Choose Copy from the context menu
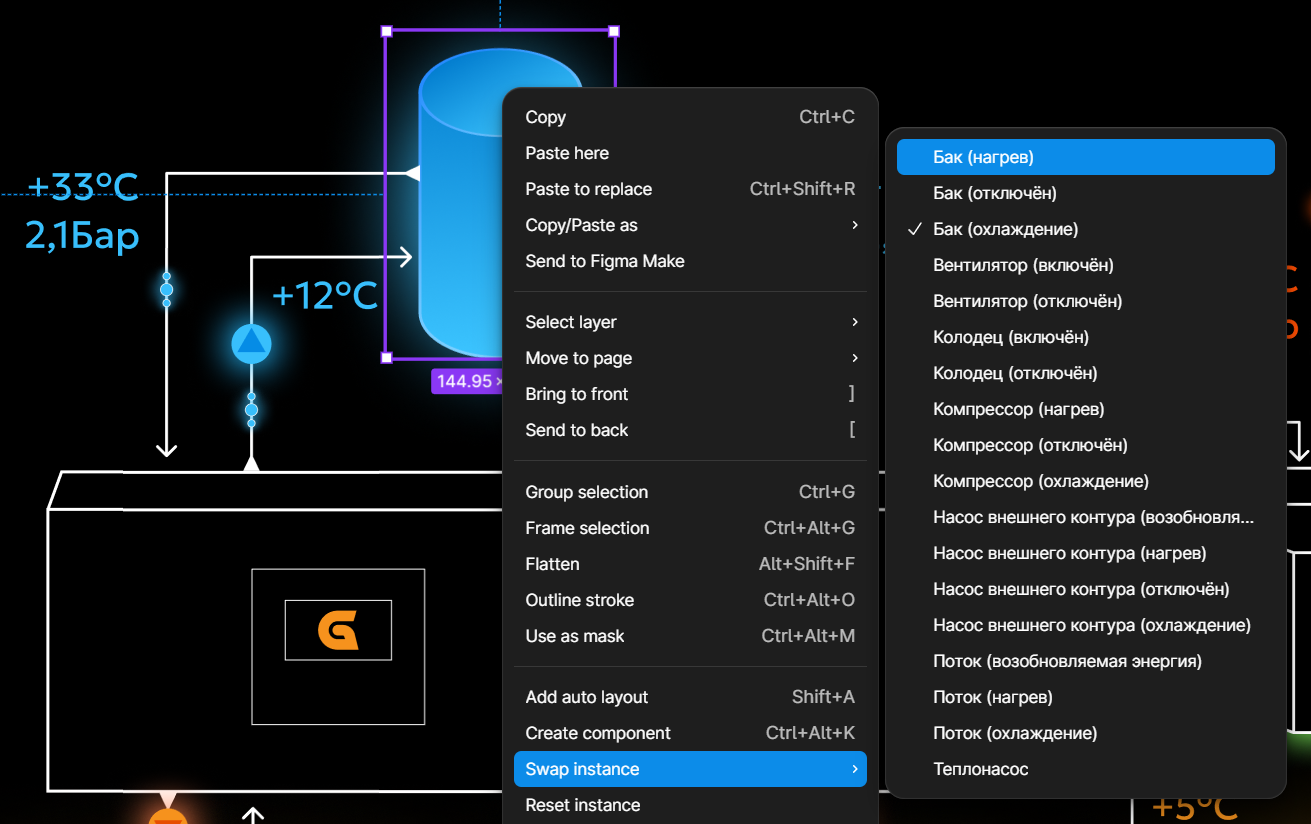 [x=690, y=117]
